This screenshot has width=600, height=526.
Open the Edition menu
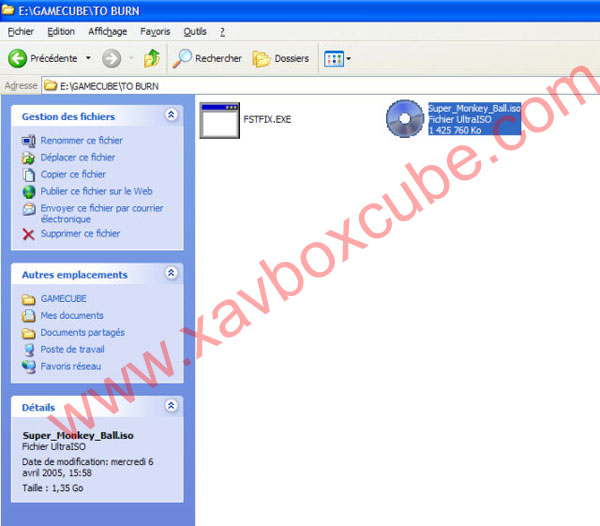(x=61, y=32)
